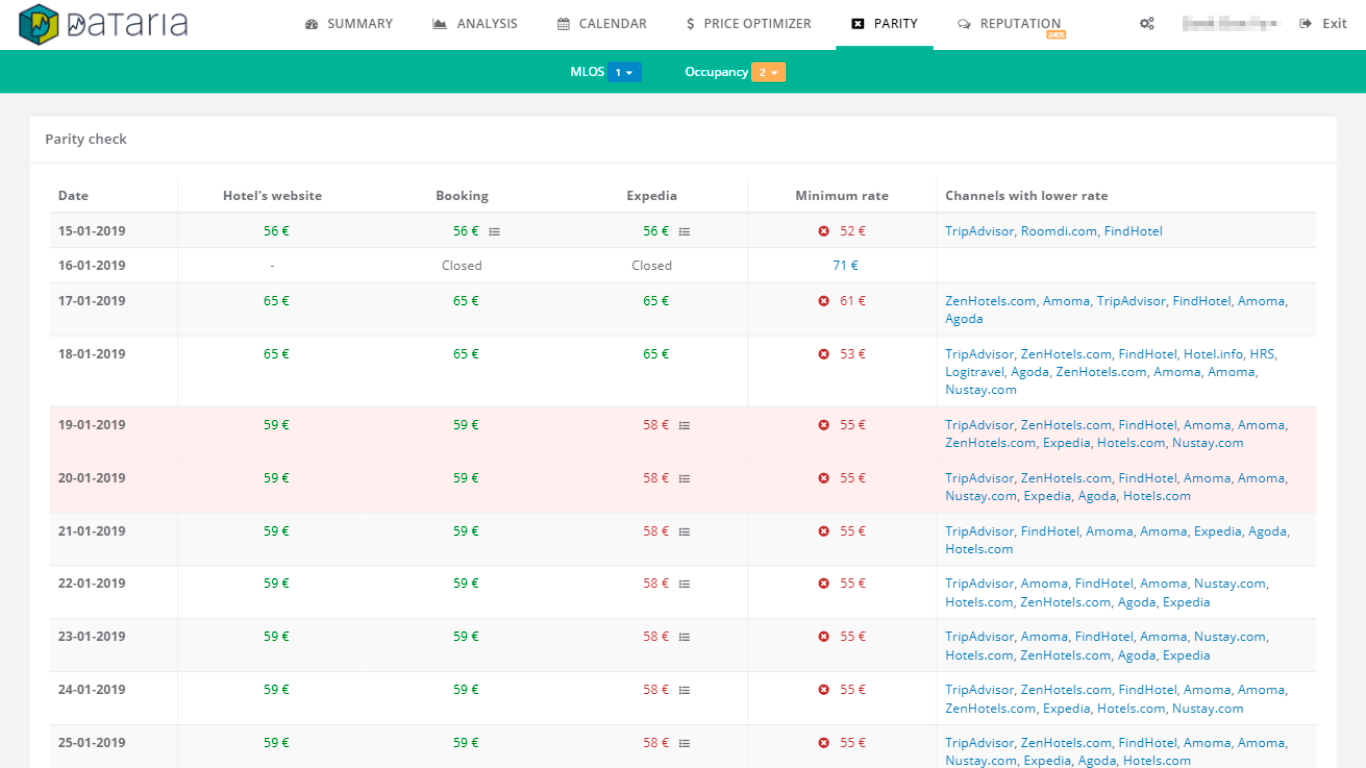Click the 'Expedia' column header
Image resolution: width=1366 pixels, height=768 pixels.
point(652,196)
